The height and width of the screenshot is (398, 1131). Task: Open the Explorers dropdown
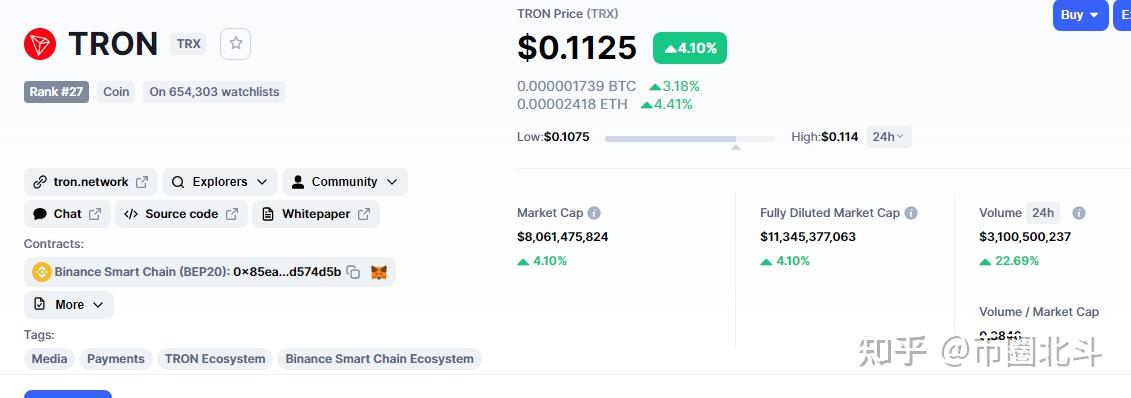tap(219, 182)
